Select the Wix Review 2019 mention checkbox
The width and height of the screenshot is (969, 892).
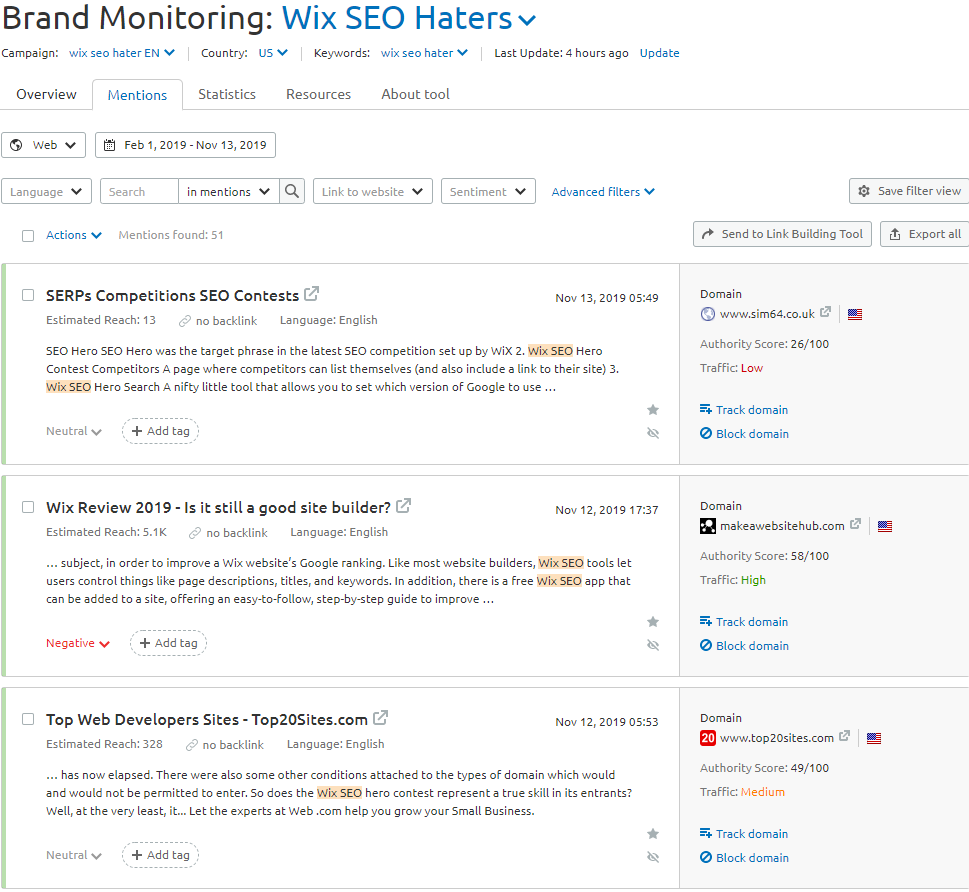point(27,507)
